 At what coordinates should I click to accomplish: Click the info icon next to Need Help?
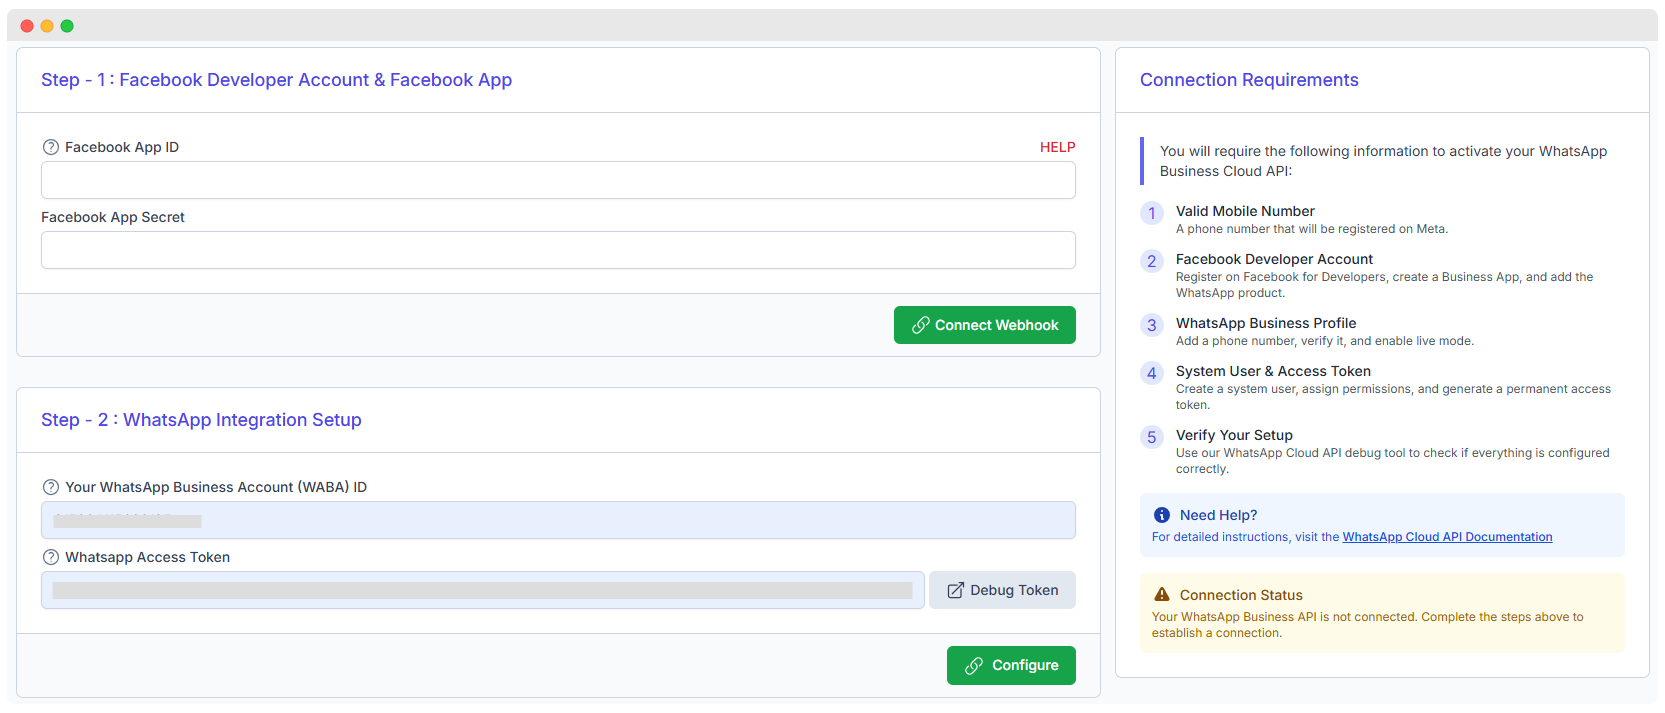coord(1162,515)
